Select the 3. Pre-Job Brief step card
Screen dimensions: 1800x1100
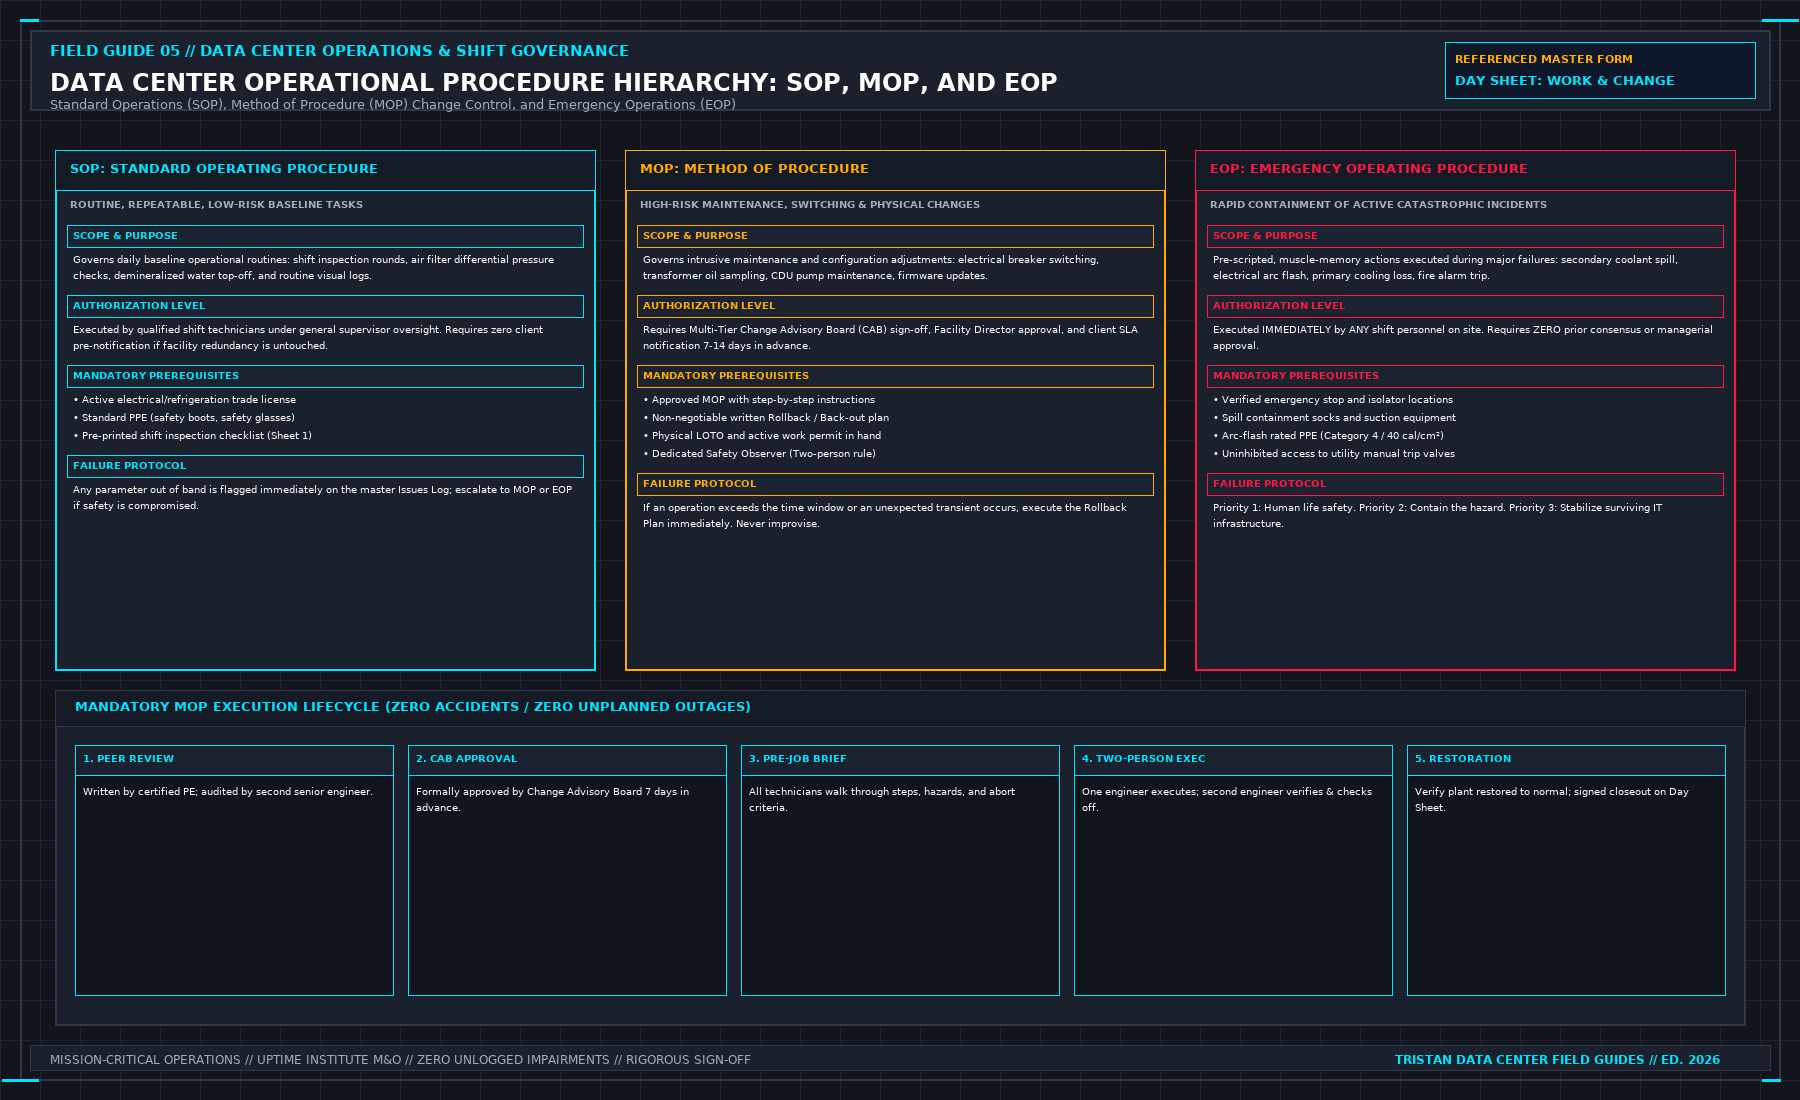pos(900,870)
